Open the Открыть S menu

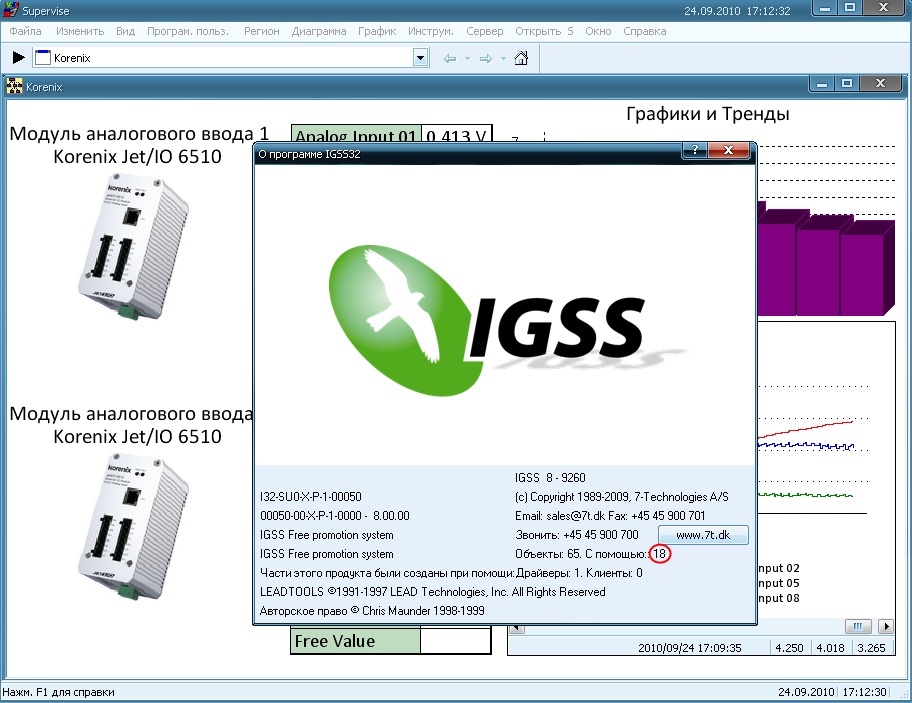(544, 31)
